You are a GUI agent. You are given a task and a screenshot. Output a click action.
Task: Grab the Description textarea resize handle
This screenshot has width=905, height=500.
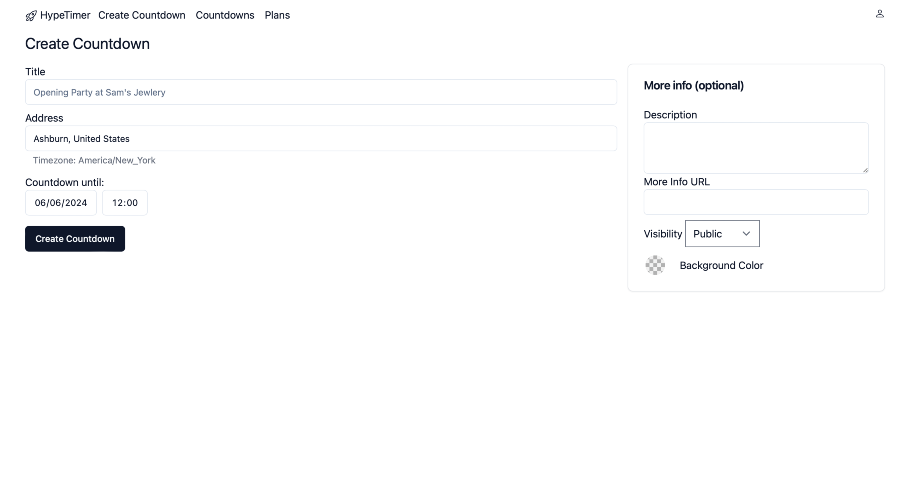click(865, 170)
